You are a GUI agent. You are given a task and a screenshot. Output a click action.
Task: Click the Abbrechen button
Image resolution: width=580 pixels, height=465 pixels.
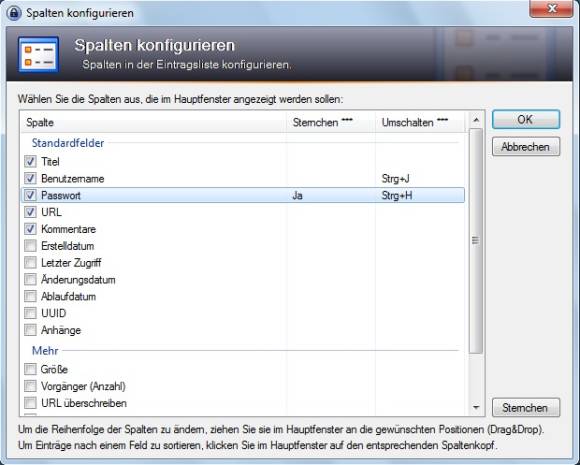[526, 147]
